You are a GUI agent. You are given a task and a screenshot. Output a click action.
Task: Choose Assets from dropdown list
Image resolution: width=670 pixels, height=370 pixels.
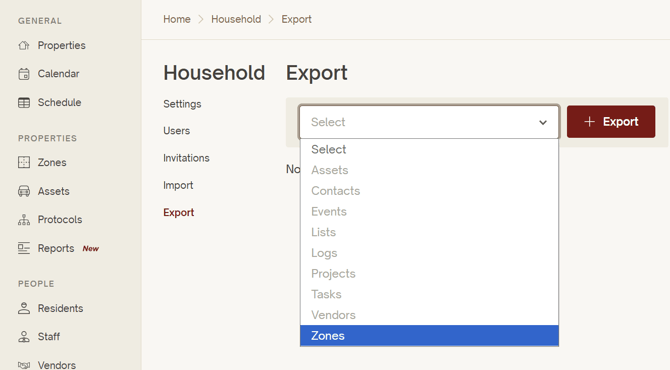(429, 170)
